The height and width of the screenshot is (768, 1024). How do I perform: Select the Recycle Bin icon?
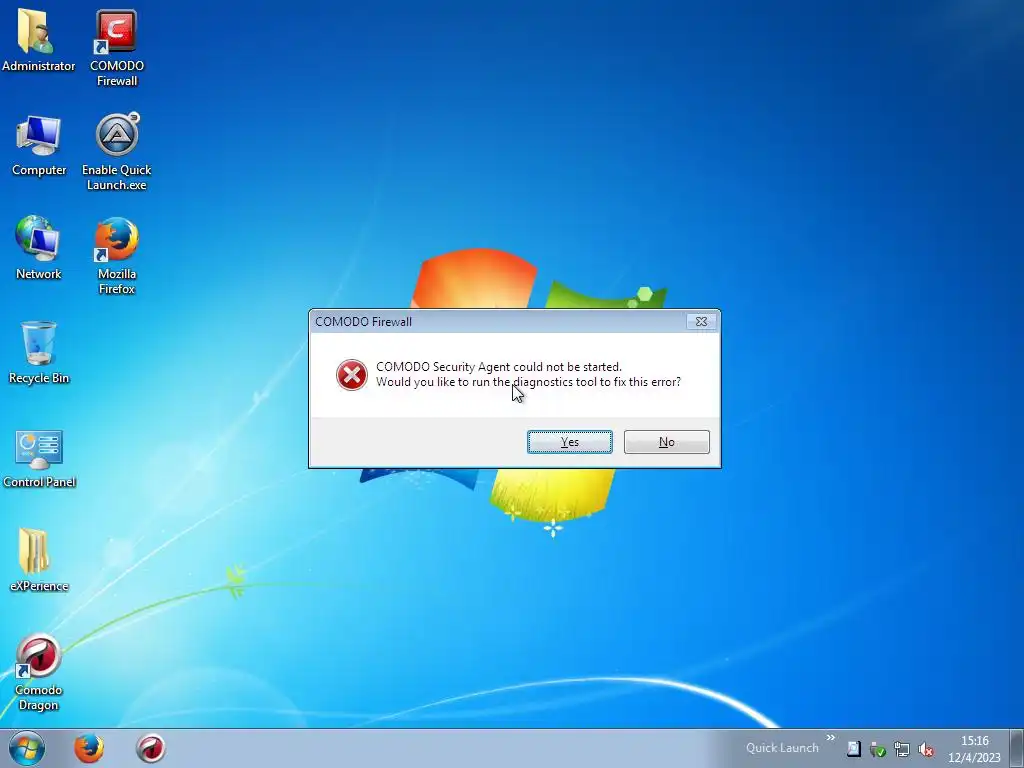[39, 352]
